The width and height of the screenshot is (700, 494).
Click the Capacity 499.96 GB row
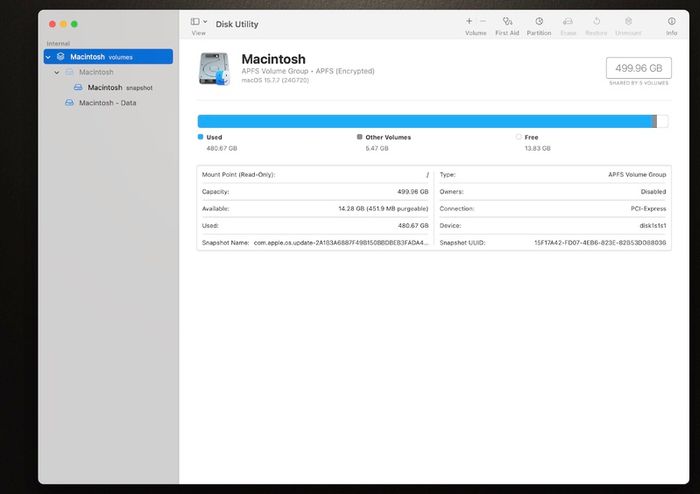[315, 191]
